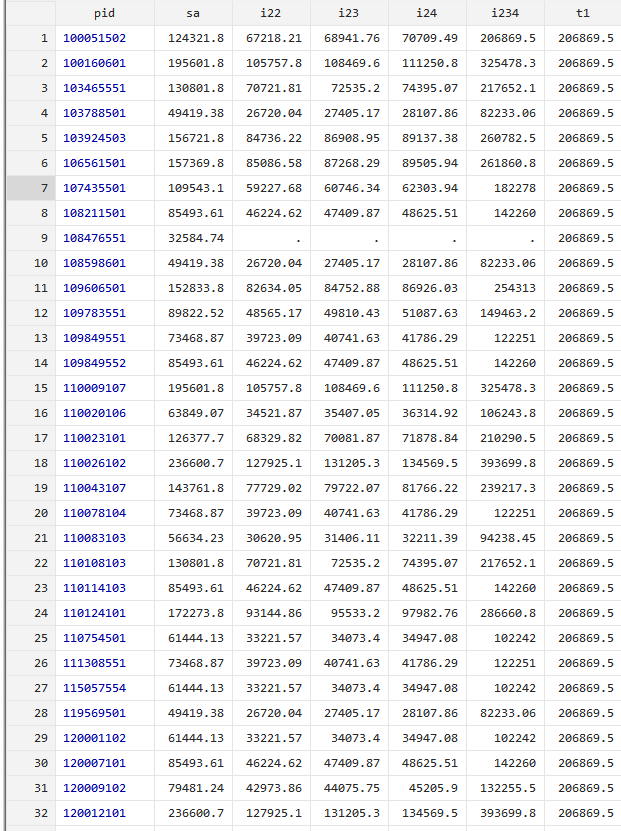Screen dimensions: 621x831
Task: Click pid cell 110020106
Action: [104, 413]
